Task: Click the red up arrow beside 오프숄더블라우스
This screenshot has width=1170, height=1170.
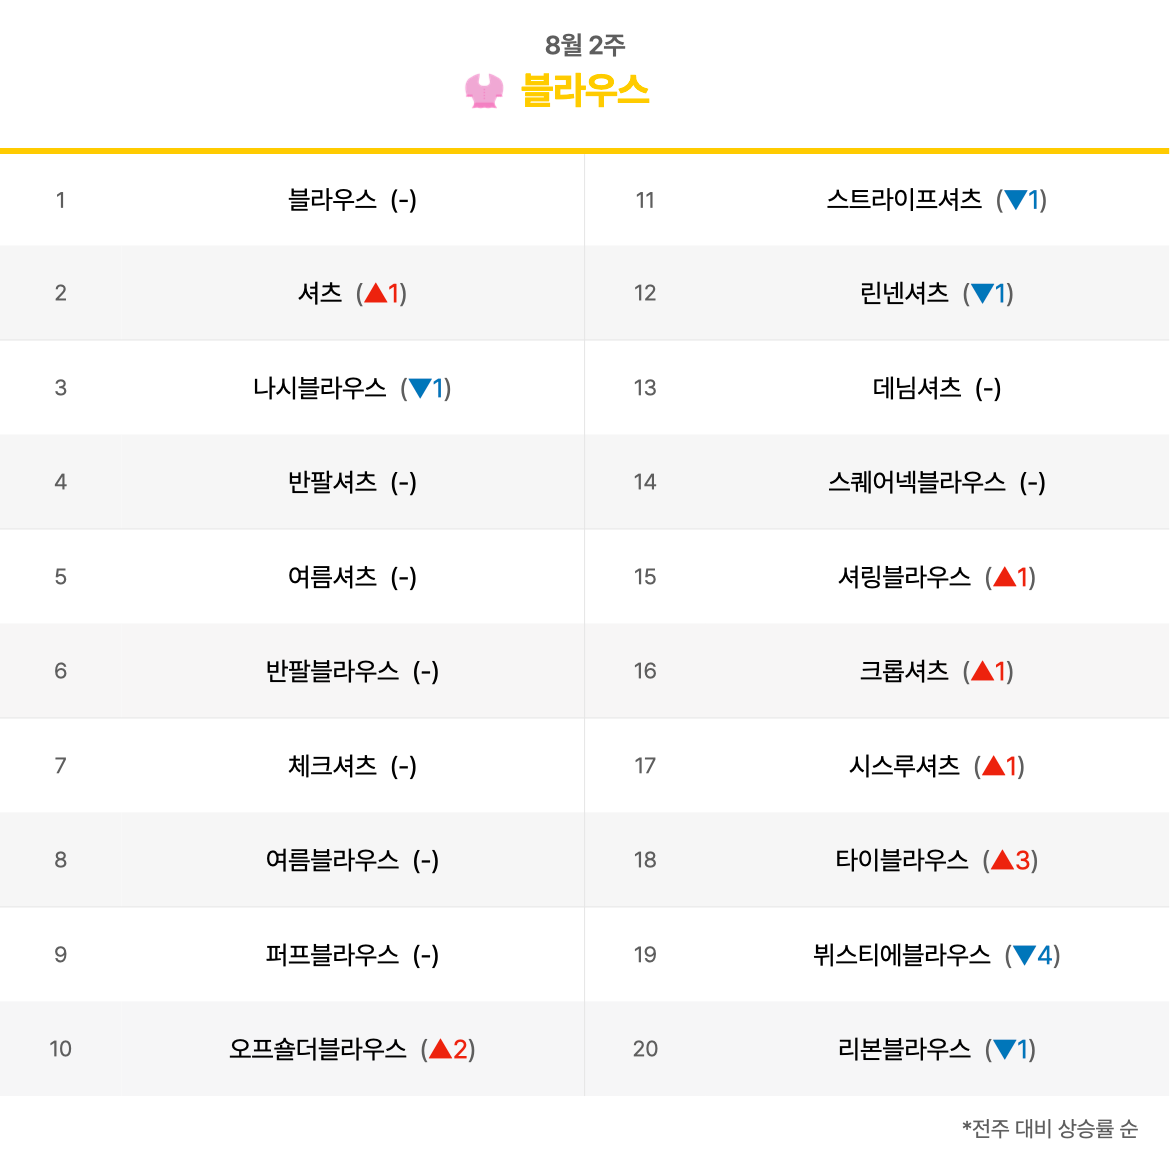Action: [x=441, y=1049]
